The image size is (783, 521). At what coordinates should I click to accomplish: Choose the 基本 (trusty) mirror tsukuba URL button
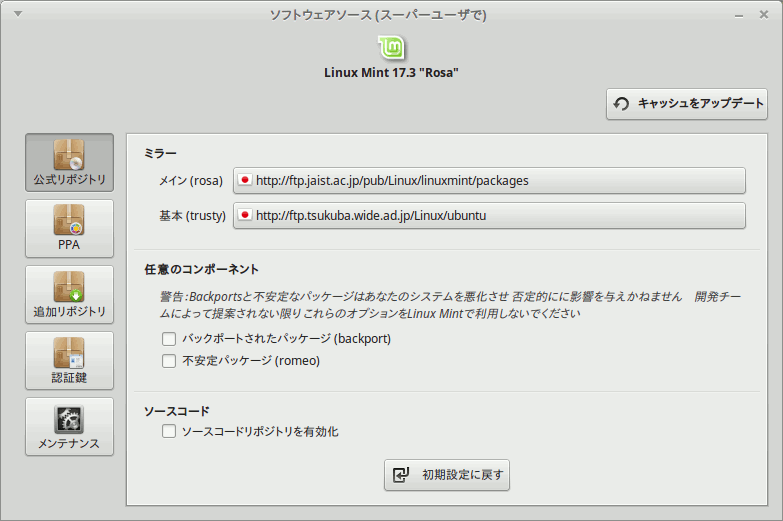[489, 215]
